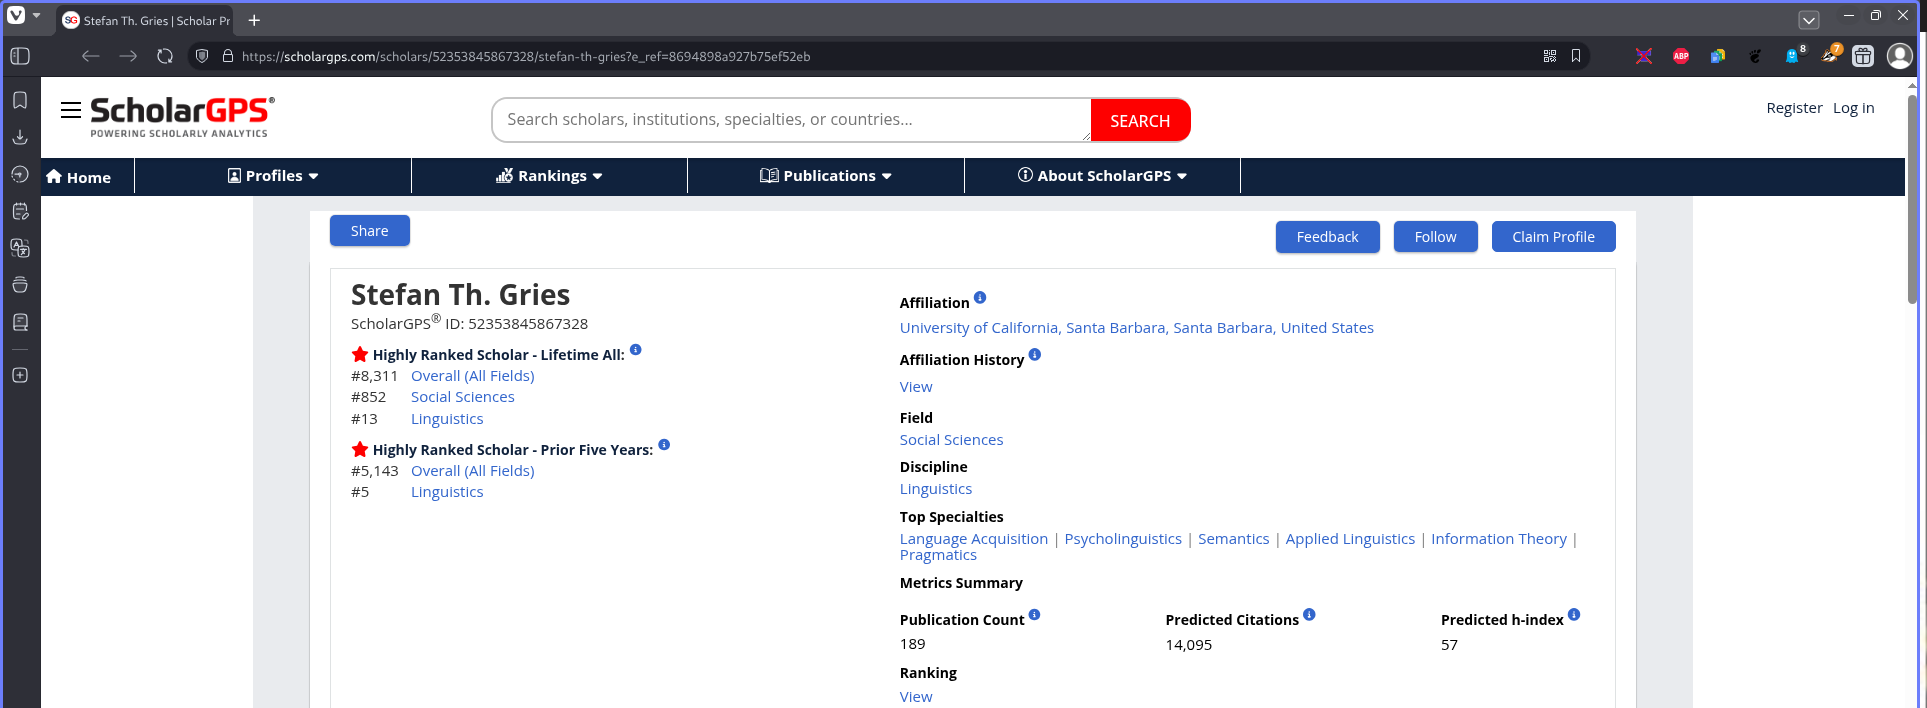1927x708 pixels.
Task: Toggle the Vivaldi side panel
Action: click(x=20, y=56)
